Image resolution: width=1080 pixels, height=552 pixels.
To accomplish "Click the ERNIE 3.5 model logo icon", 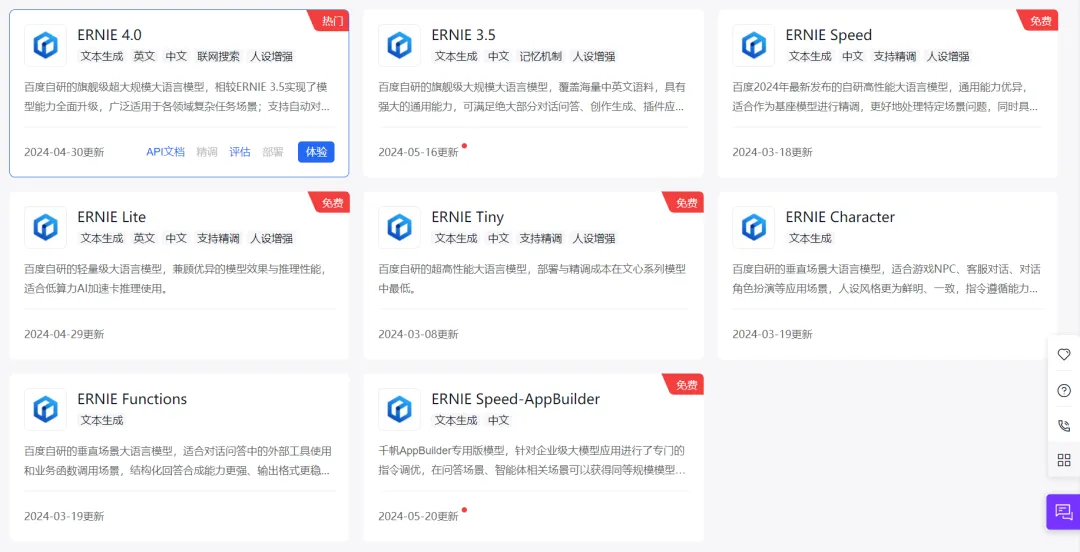I will (x=400, y=45).
